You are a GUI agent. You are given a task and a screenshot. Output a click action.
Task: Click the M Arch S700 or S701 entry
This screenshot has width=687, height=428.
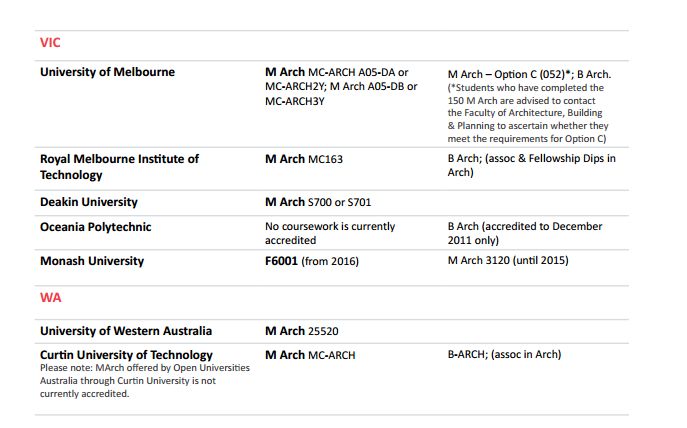tap(317, 202)
